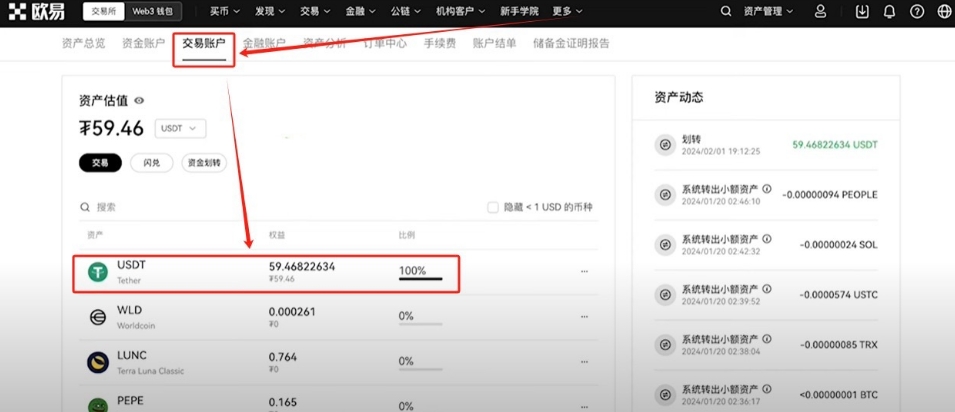The image size is (955, 412).
Task: Switch to 订单中心 tab
Action: 385,43
